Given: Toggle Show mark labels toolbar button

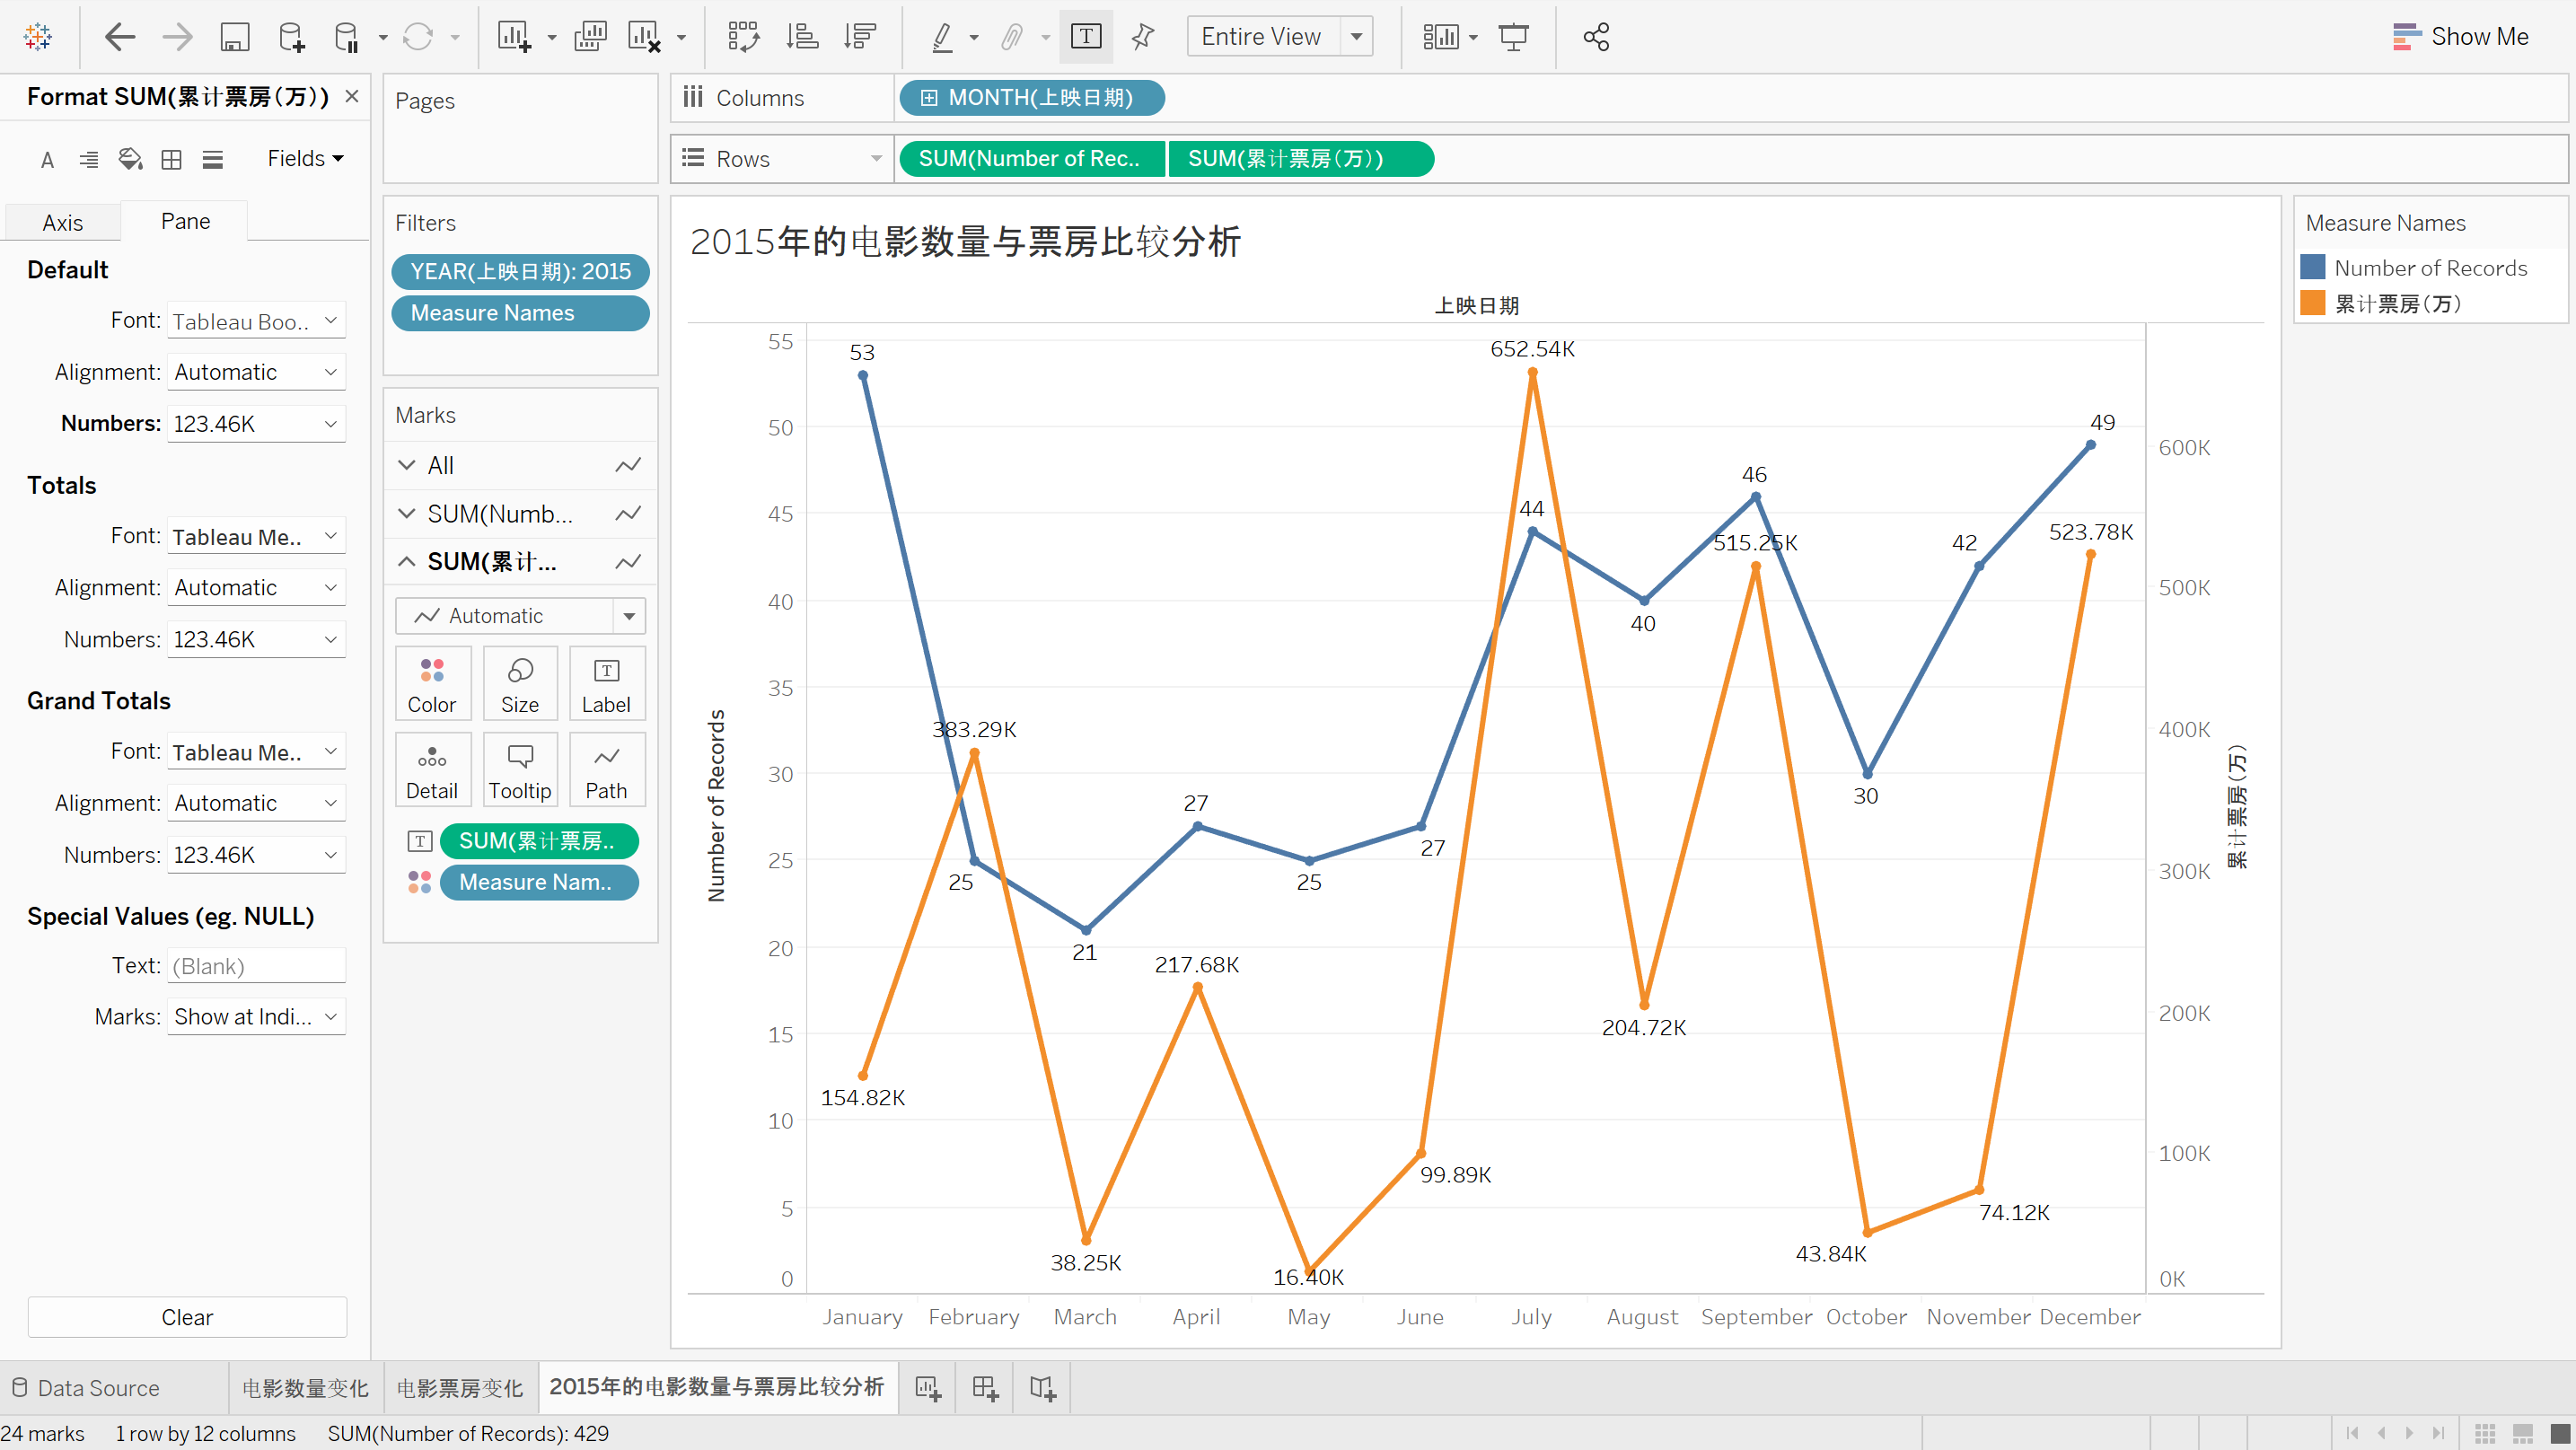Looking at the screenshot, I should [1086, 37].
